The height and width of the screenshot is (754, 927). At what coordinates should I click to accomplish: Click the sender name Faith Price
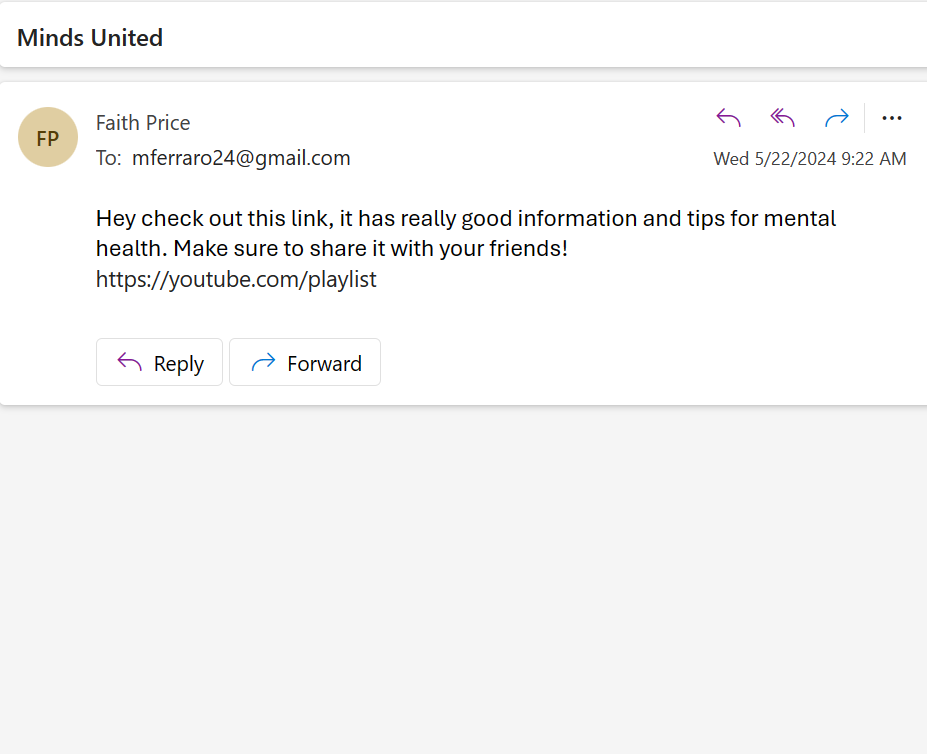coord(143,123)
